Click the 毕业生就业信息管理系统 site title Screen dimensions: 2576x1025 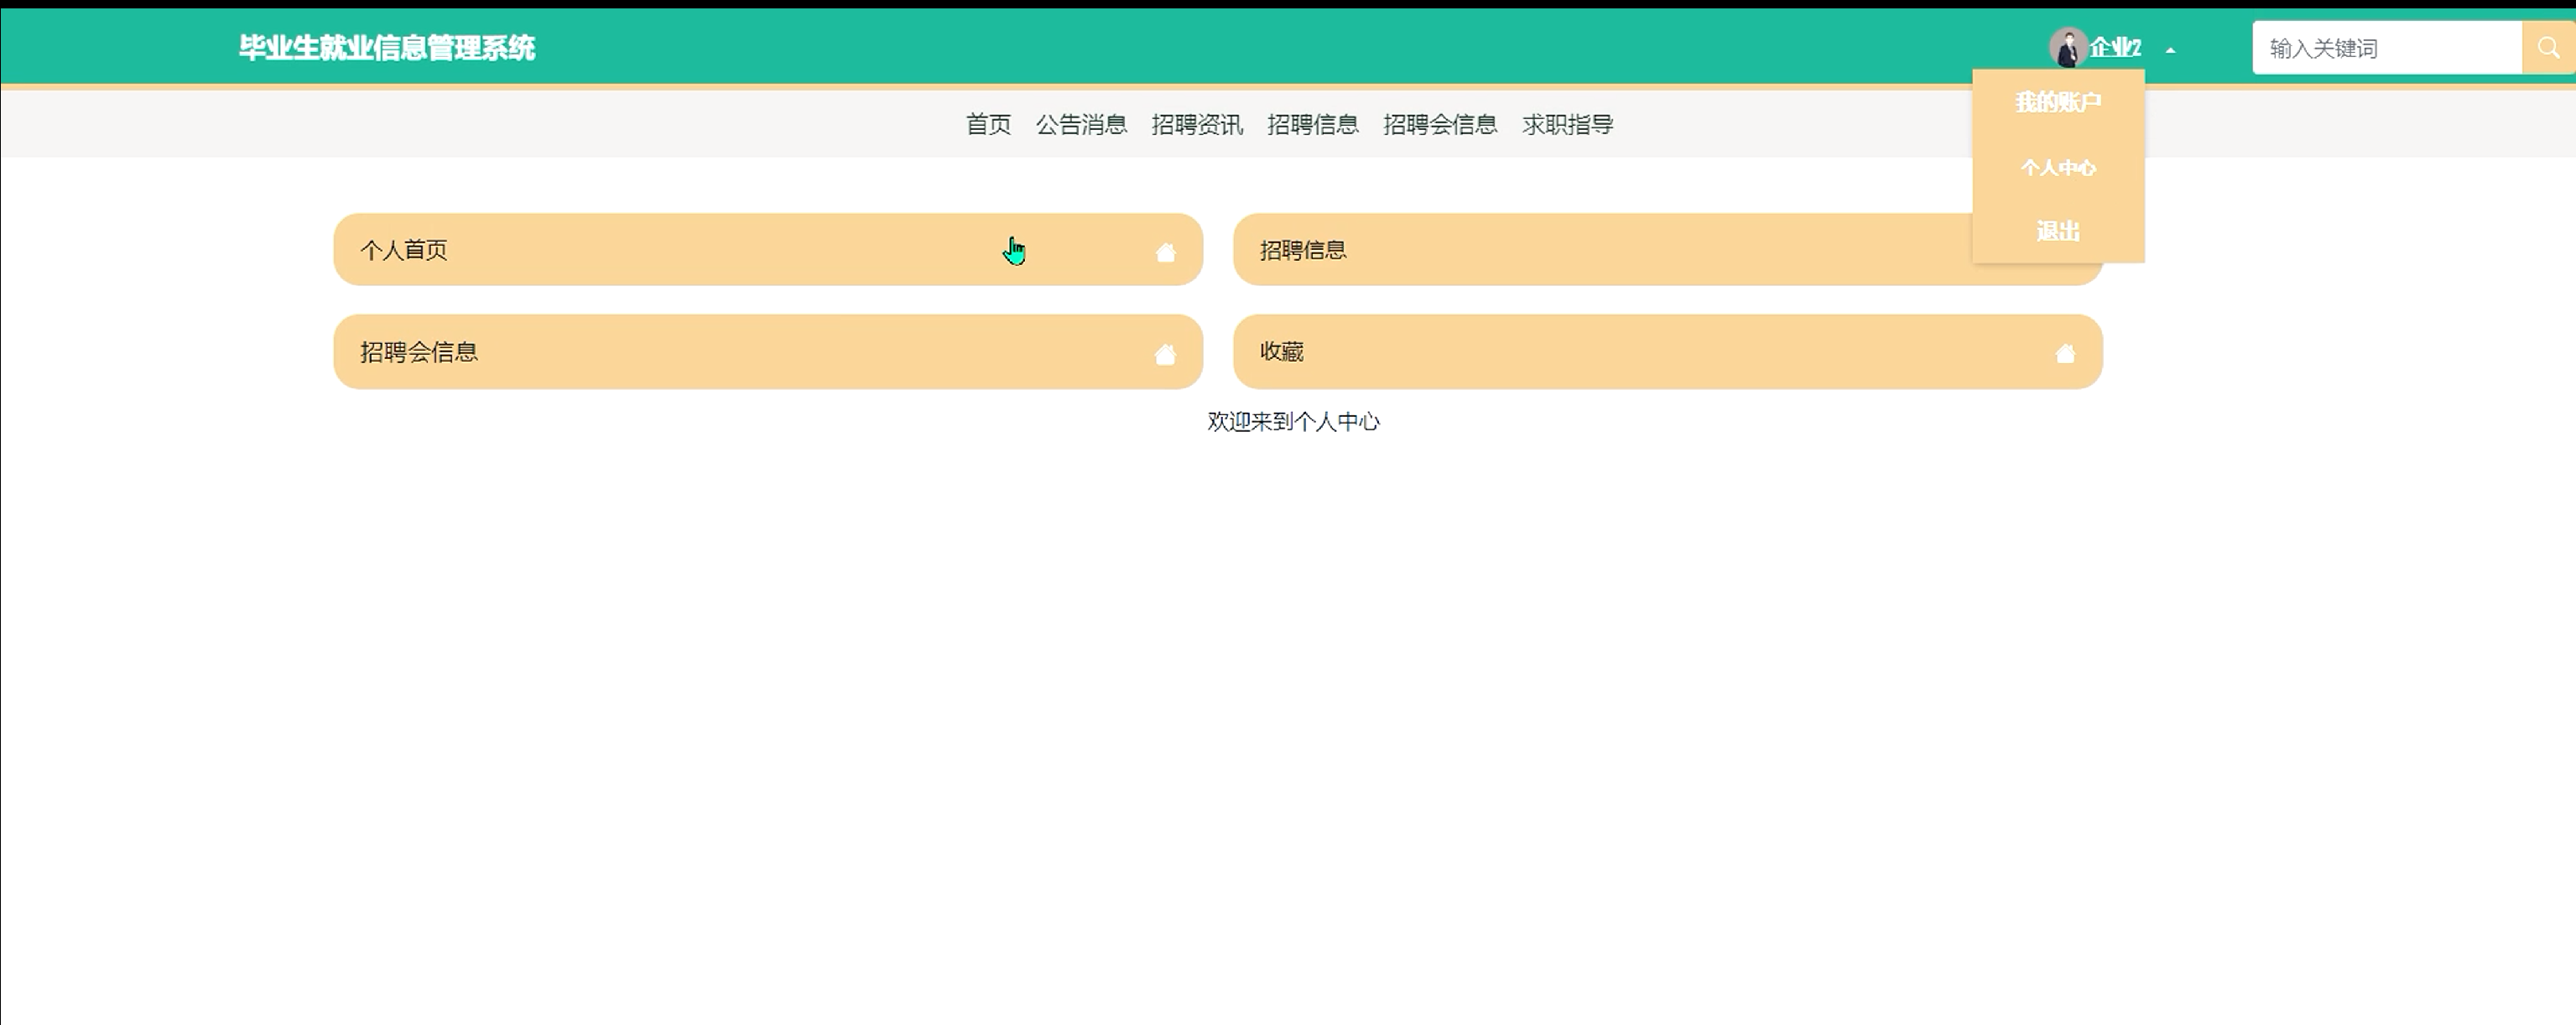click(x=387, y=48)
